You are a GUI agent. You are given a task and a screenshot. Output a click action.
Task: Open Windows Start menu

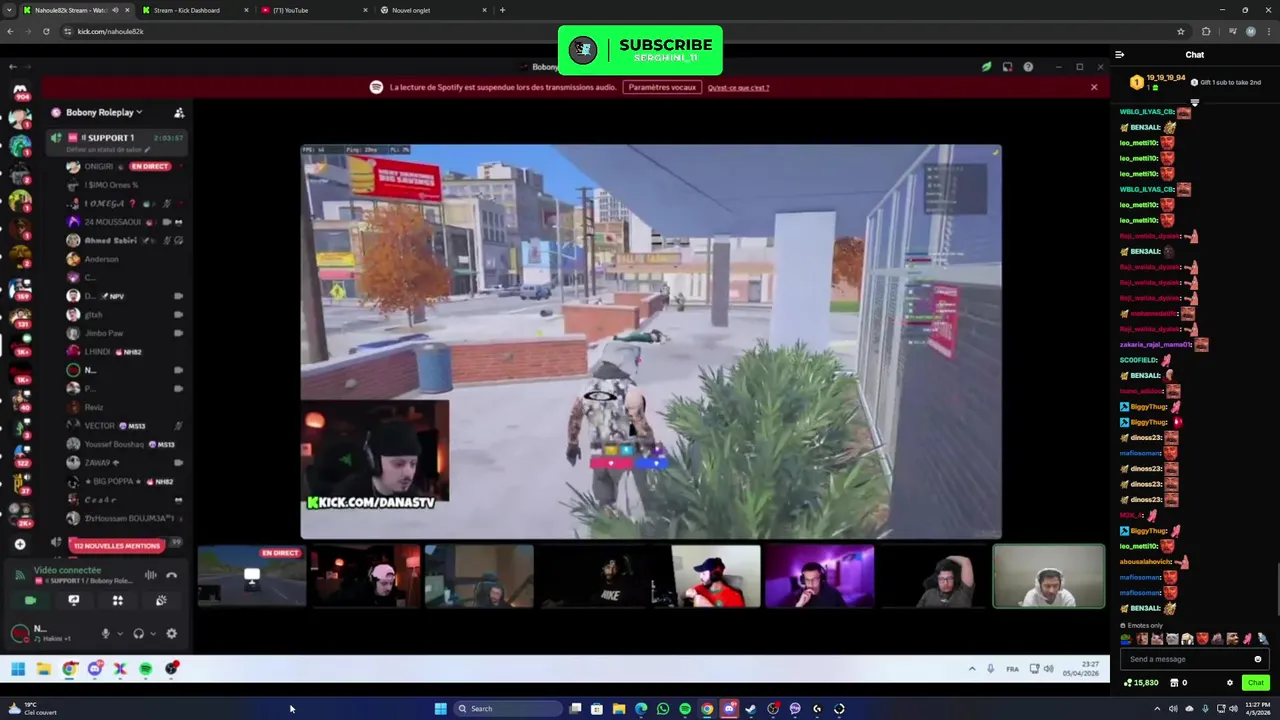click(440, 709)
